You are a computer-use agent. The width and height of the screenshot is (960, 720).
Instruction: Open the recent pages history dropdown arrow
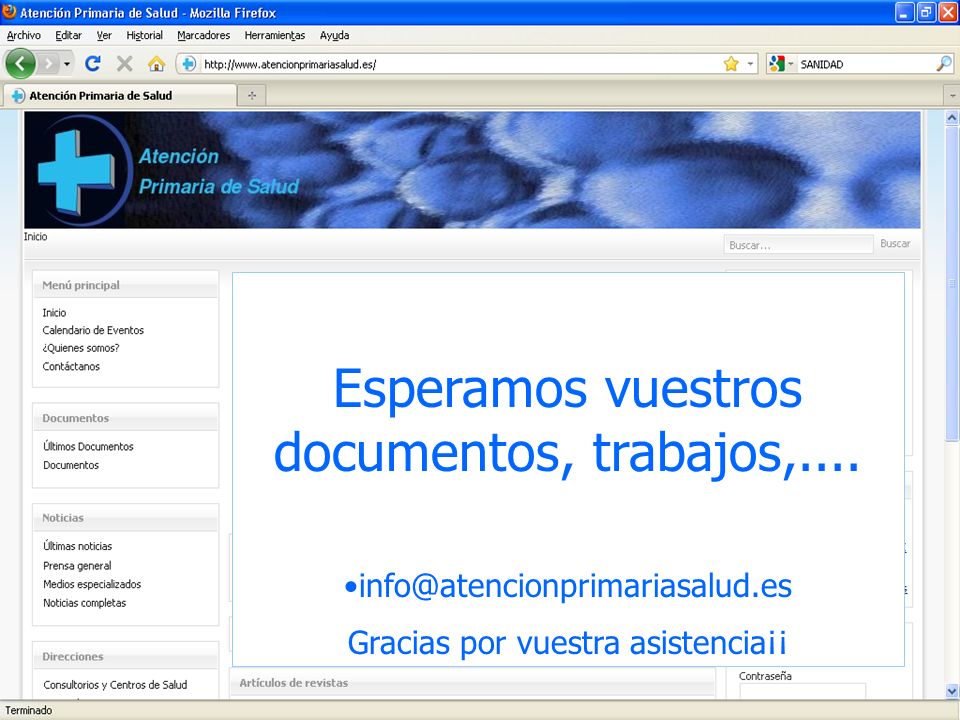click(67, 64)
